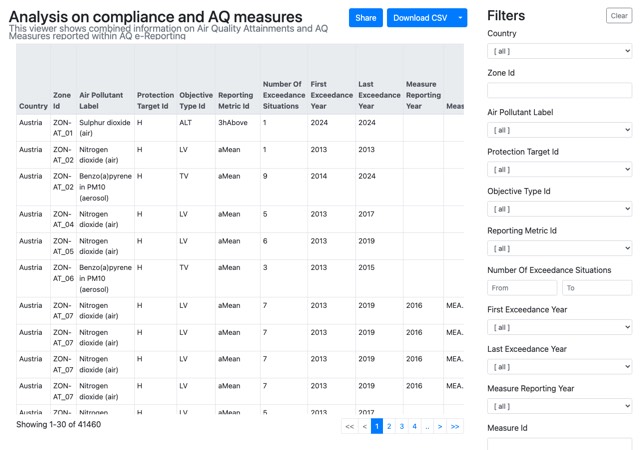Click 'Showing 1-30 of 41460' status text

(58, 424)
